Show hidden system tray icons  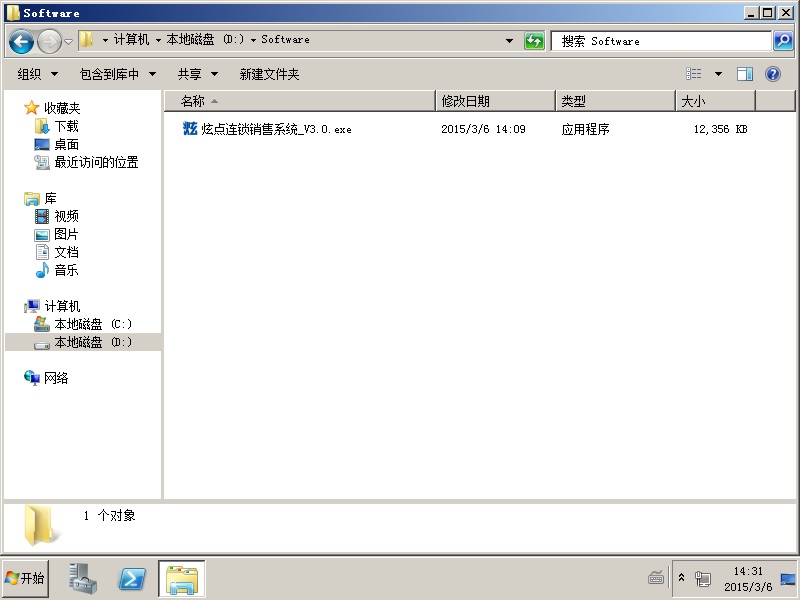(x=682, y=578)
